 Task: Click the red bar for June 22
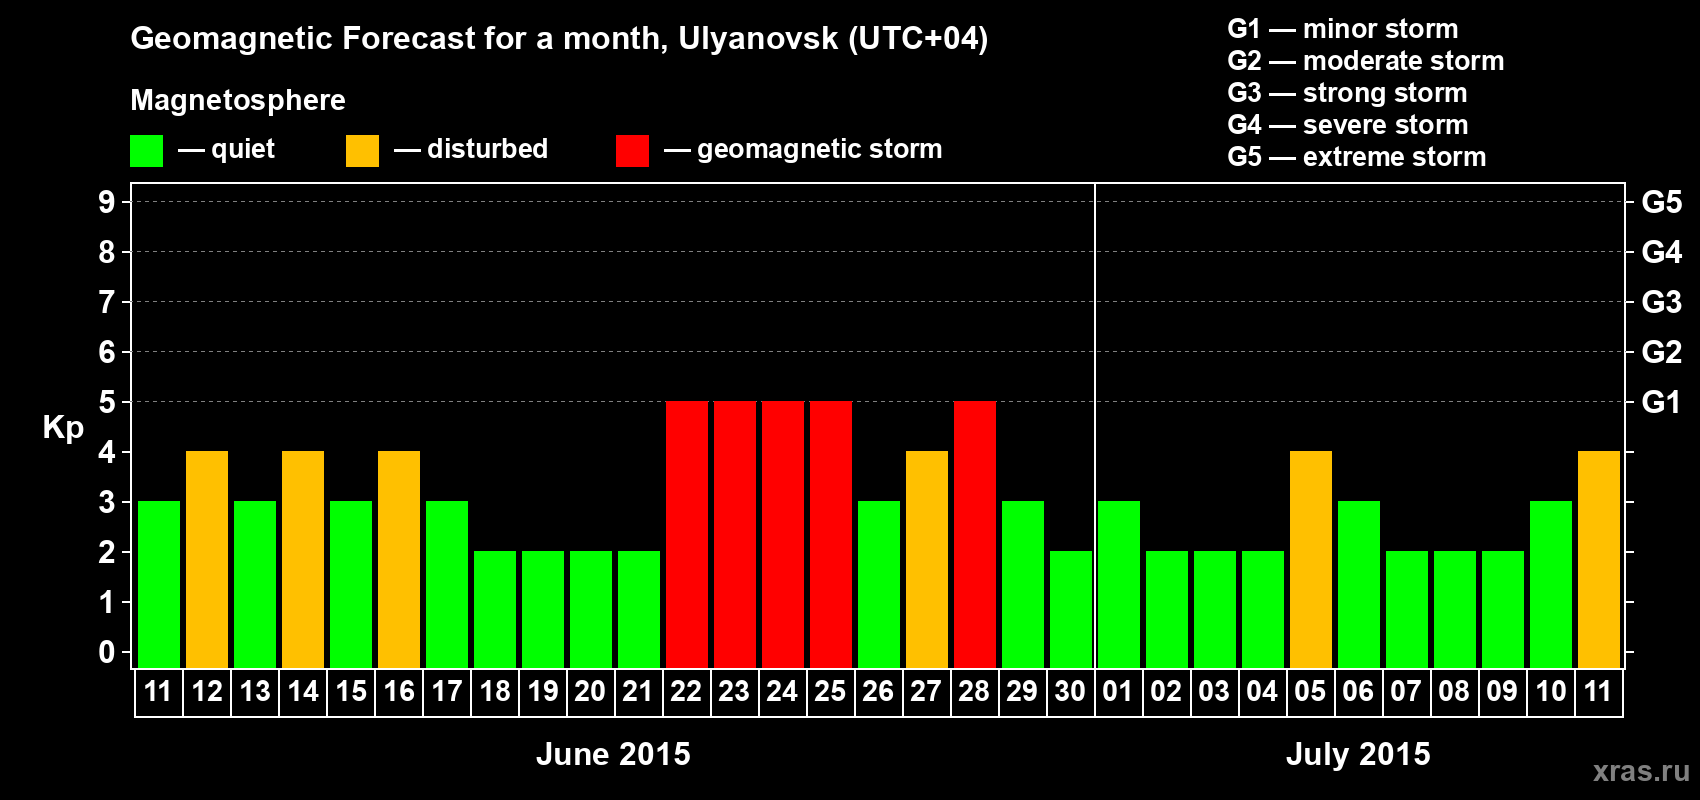click(687, 534)
